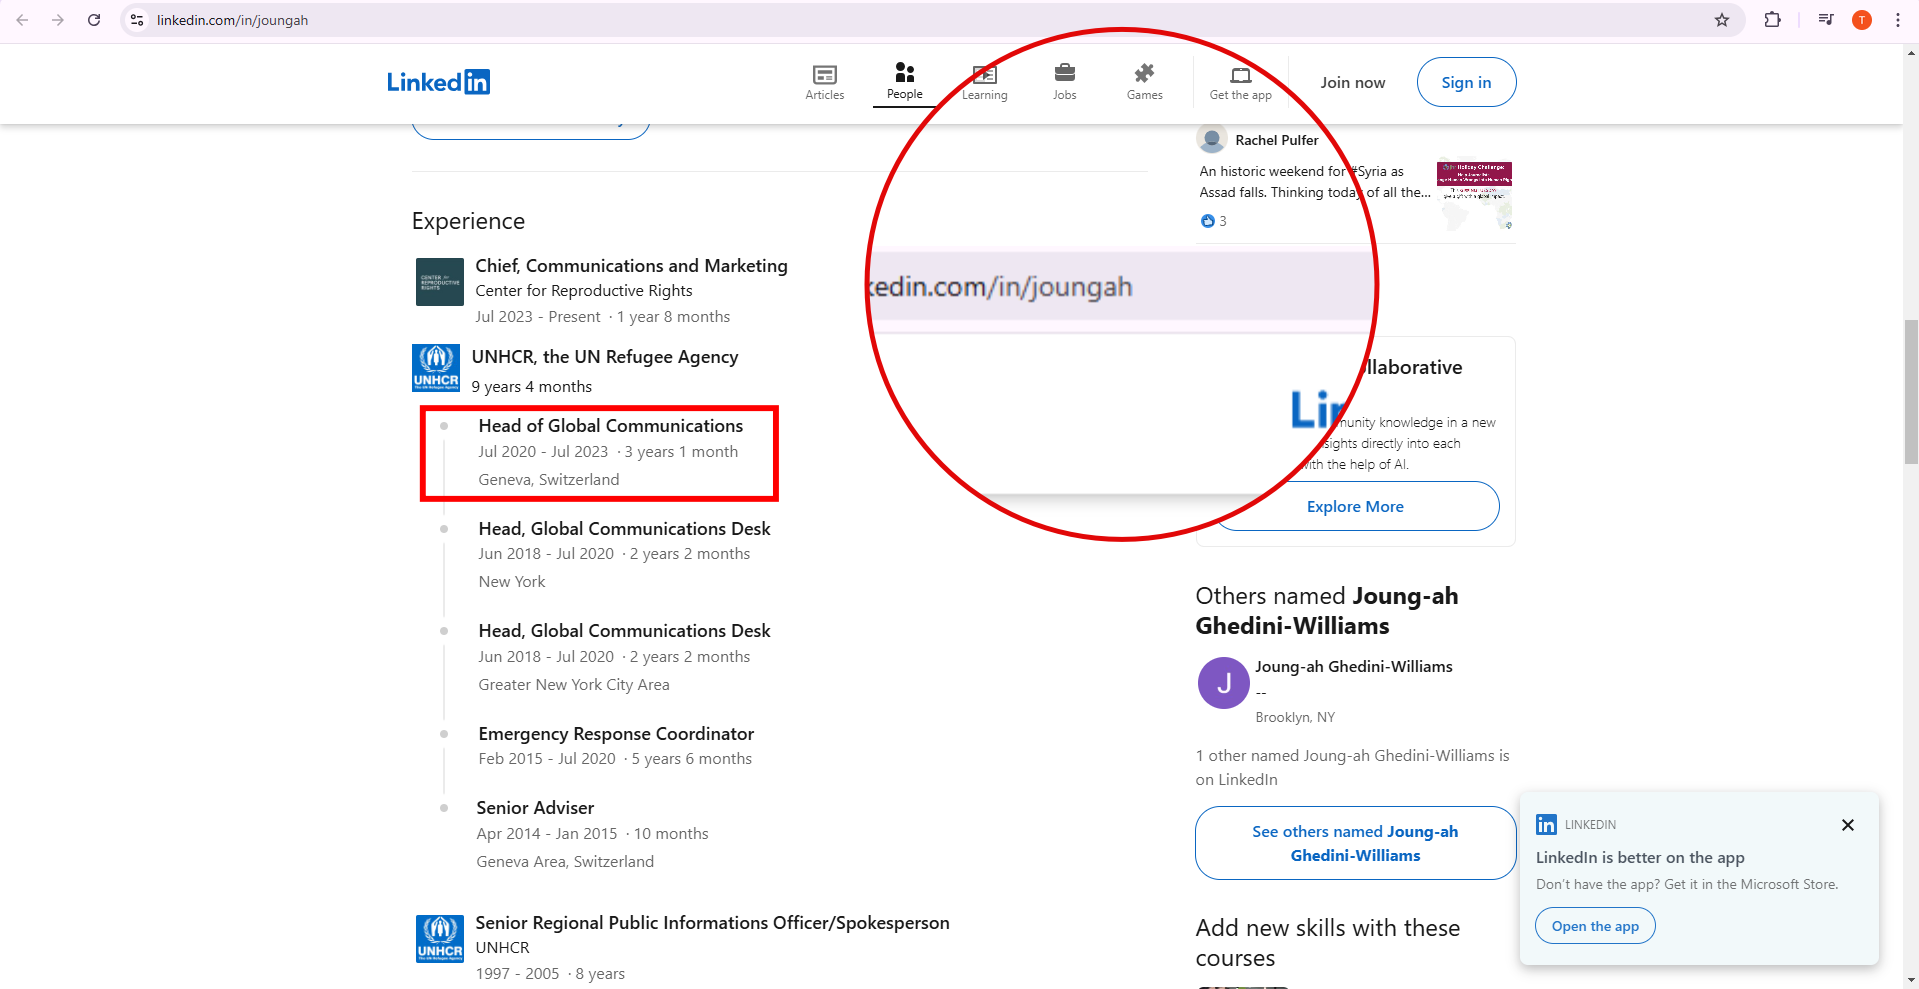Click Chief, Communications and Marketing title
The width and height of the screenshot is (1919, 989).
(631, 266)
